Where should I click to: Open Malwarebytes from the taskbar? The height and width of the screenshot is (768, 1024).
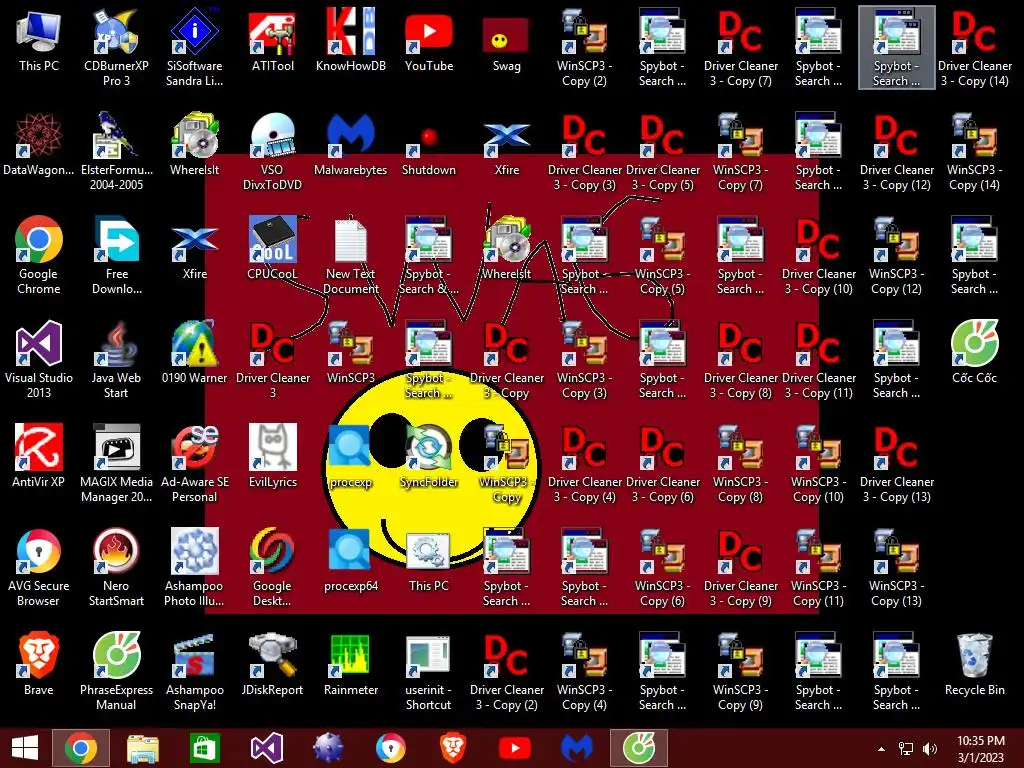577,748
